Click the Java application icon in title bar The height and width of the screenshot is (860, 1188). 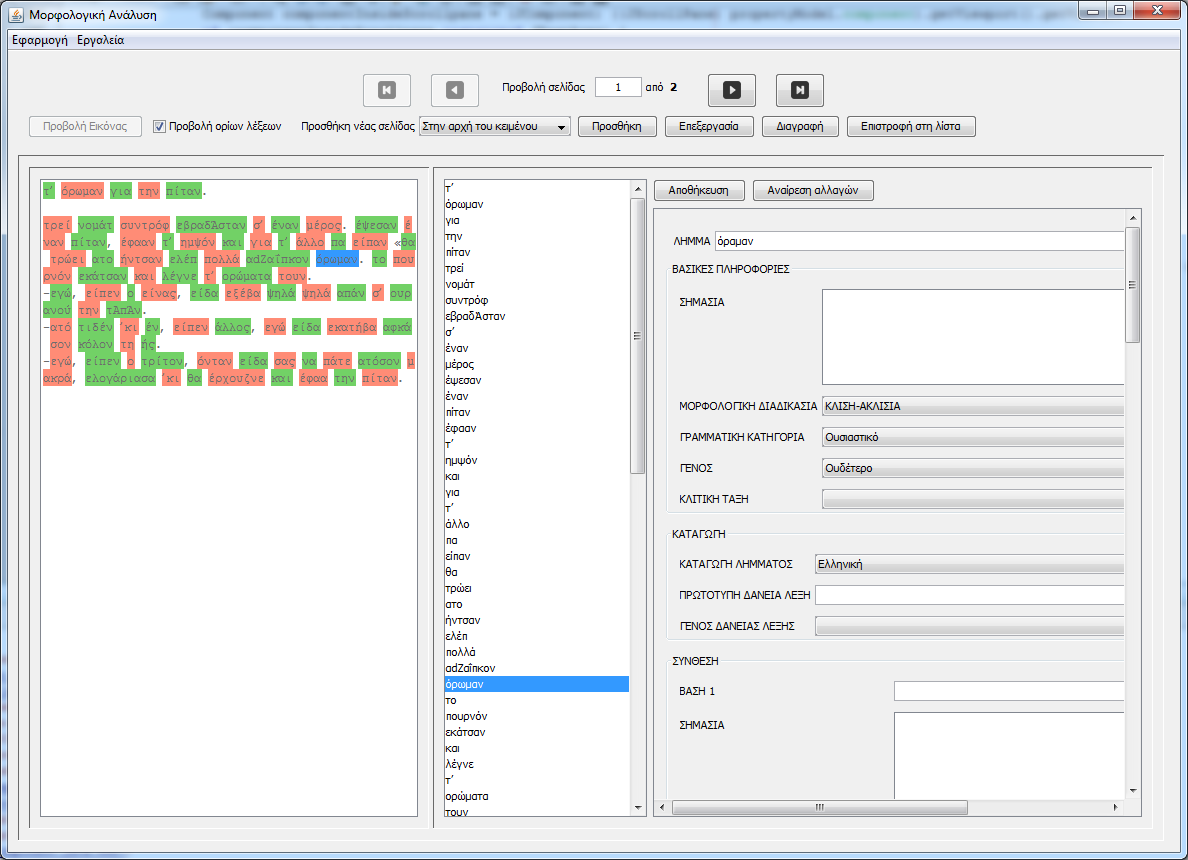[17, 14]
